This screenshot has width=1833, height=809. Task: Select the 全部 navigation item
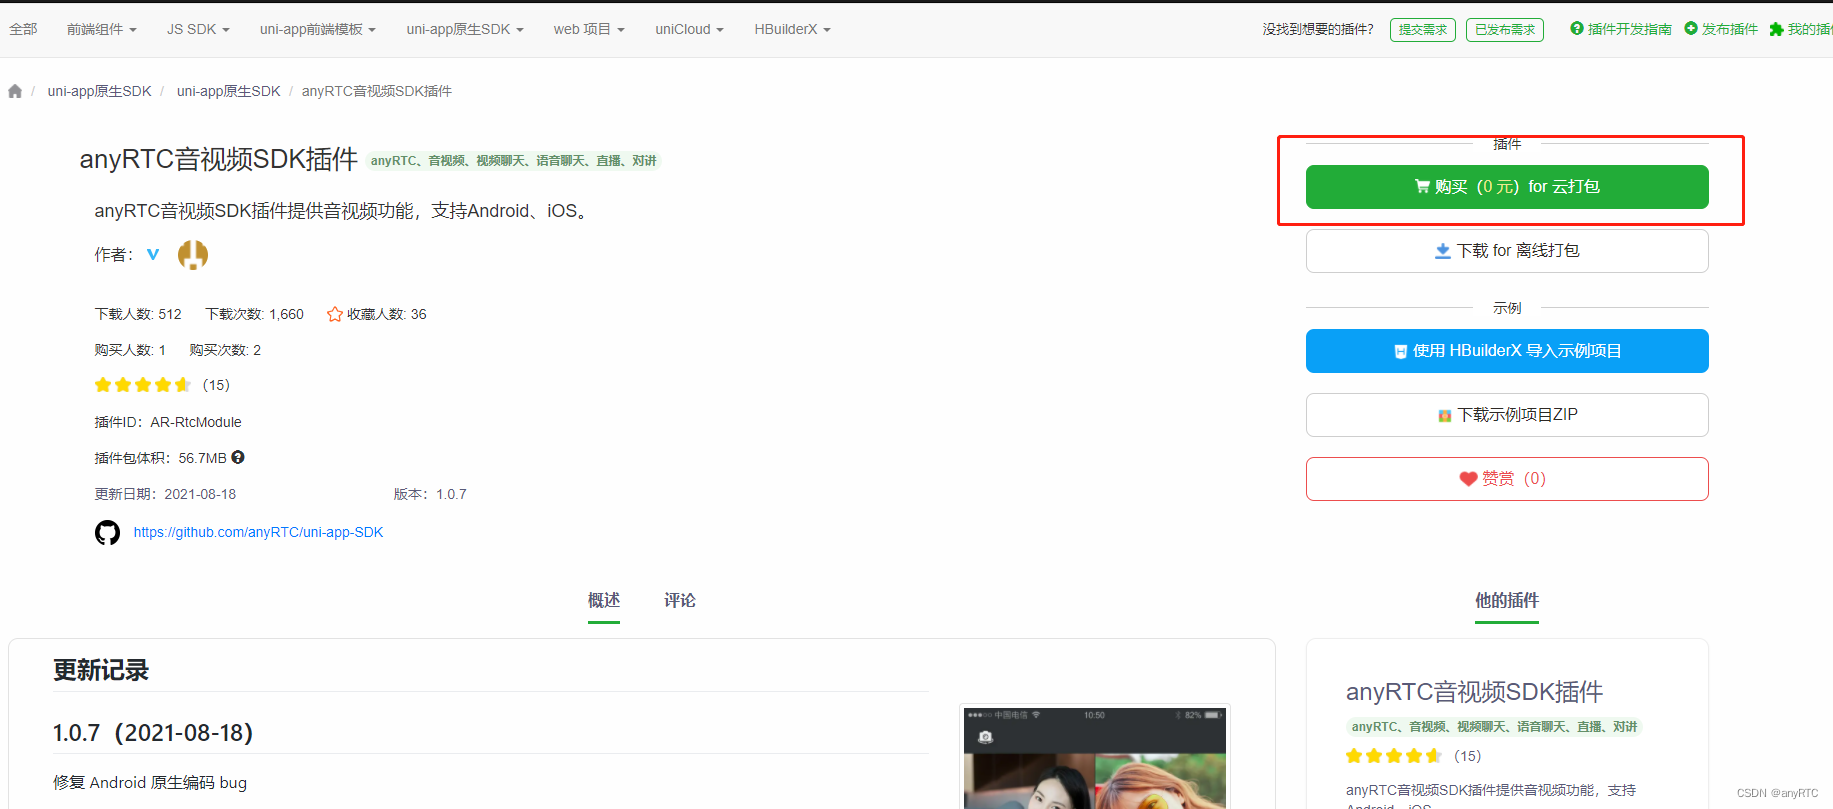(23, 29)
